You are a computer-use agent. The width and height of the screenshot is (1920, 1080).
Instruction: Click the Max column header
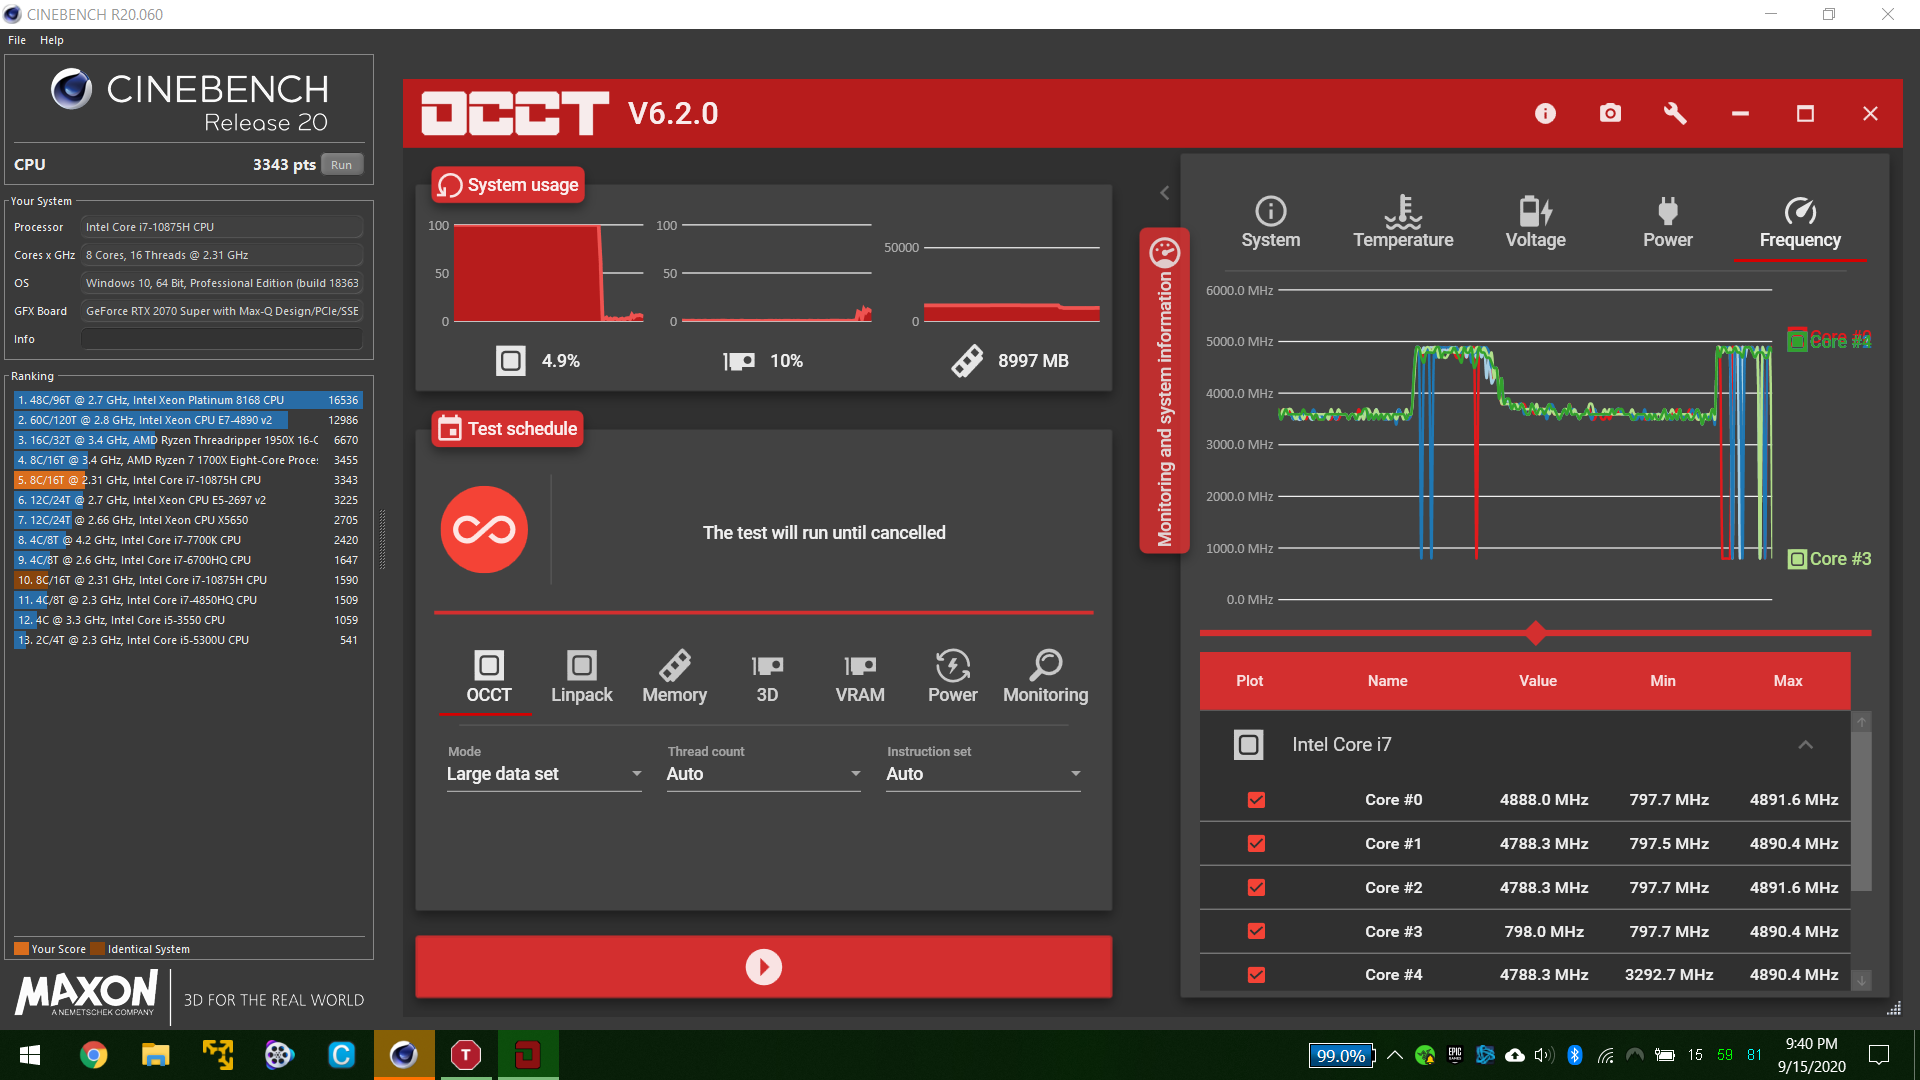[1788, 681]
